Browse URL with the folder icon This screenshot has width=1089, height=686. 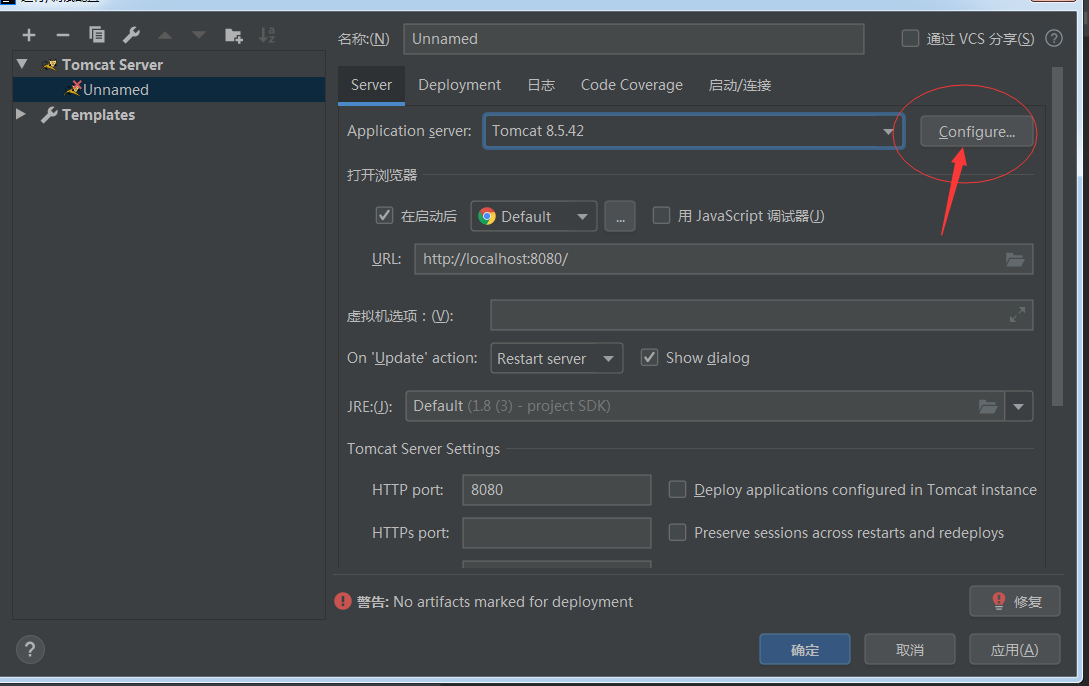pos(1015,259)
